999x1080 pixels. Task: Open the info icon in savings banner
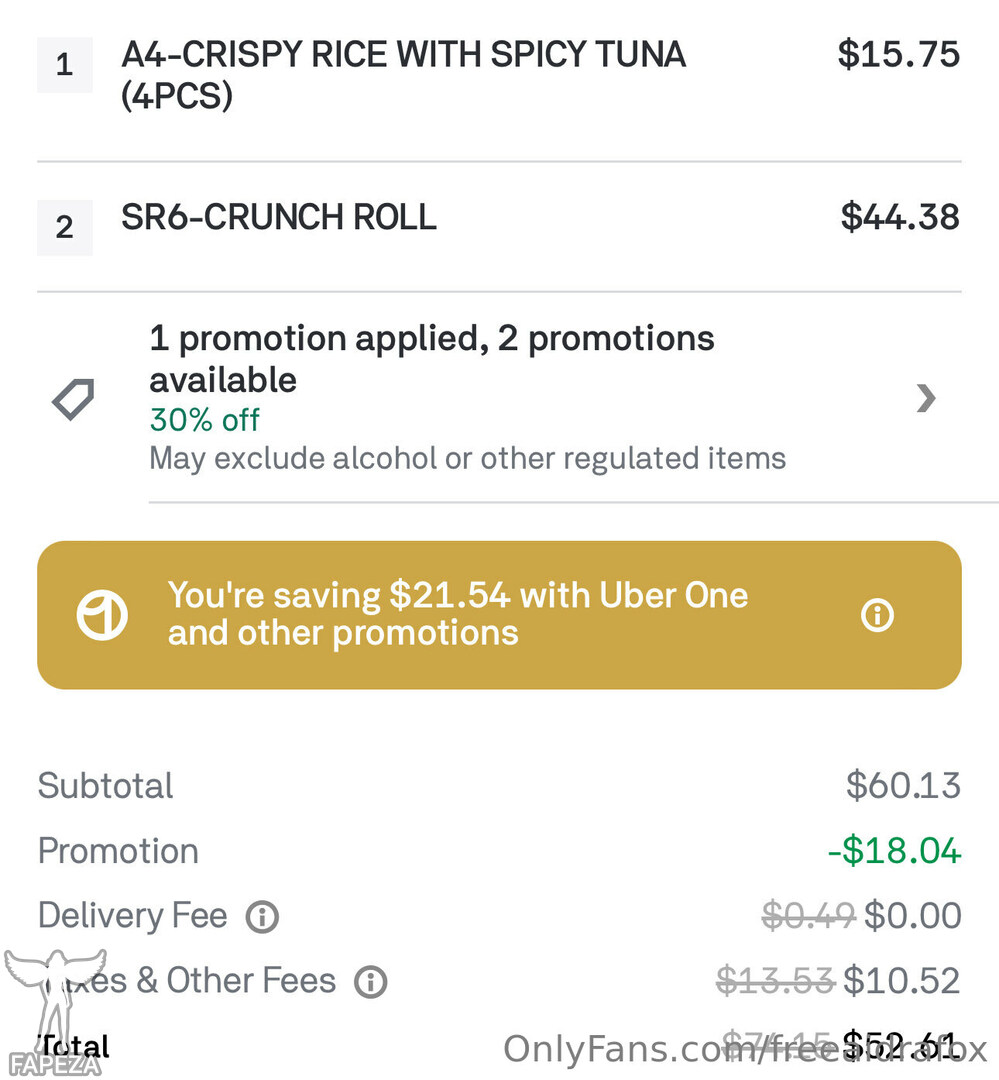click(x=877, y=615)
